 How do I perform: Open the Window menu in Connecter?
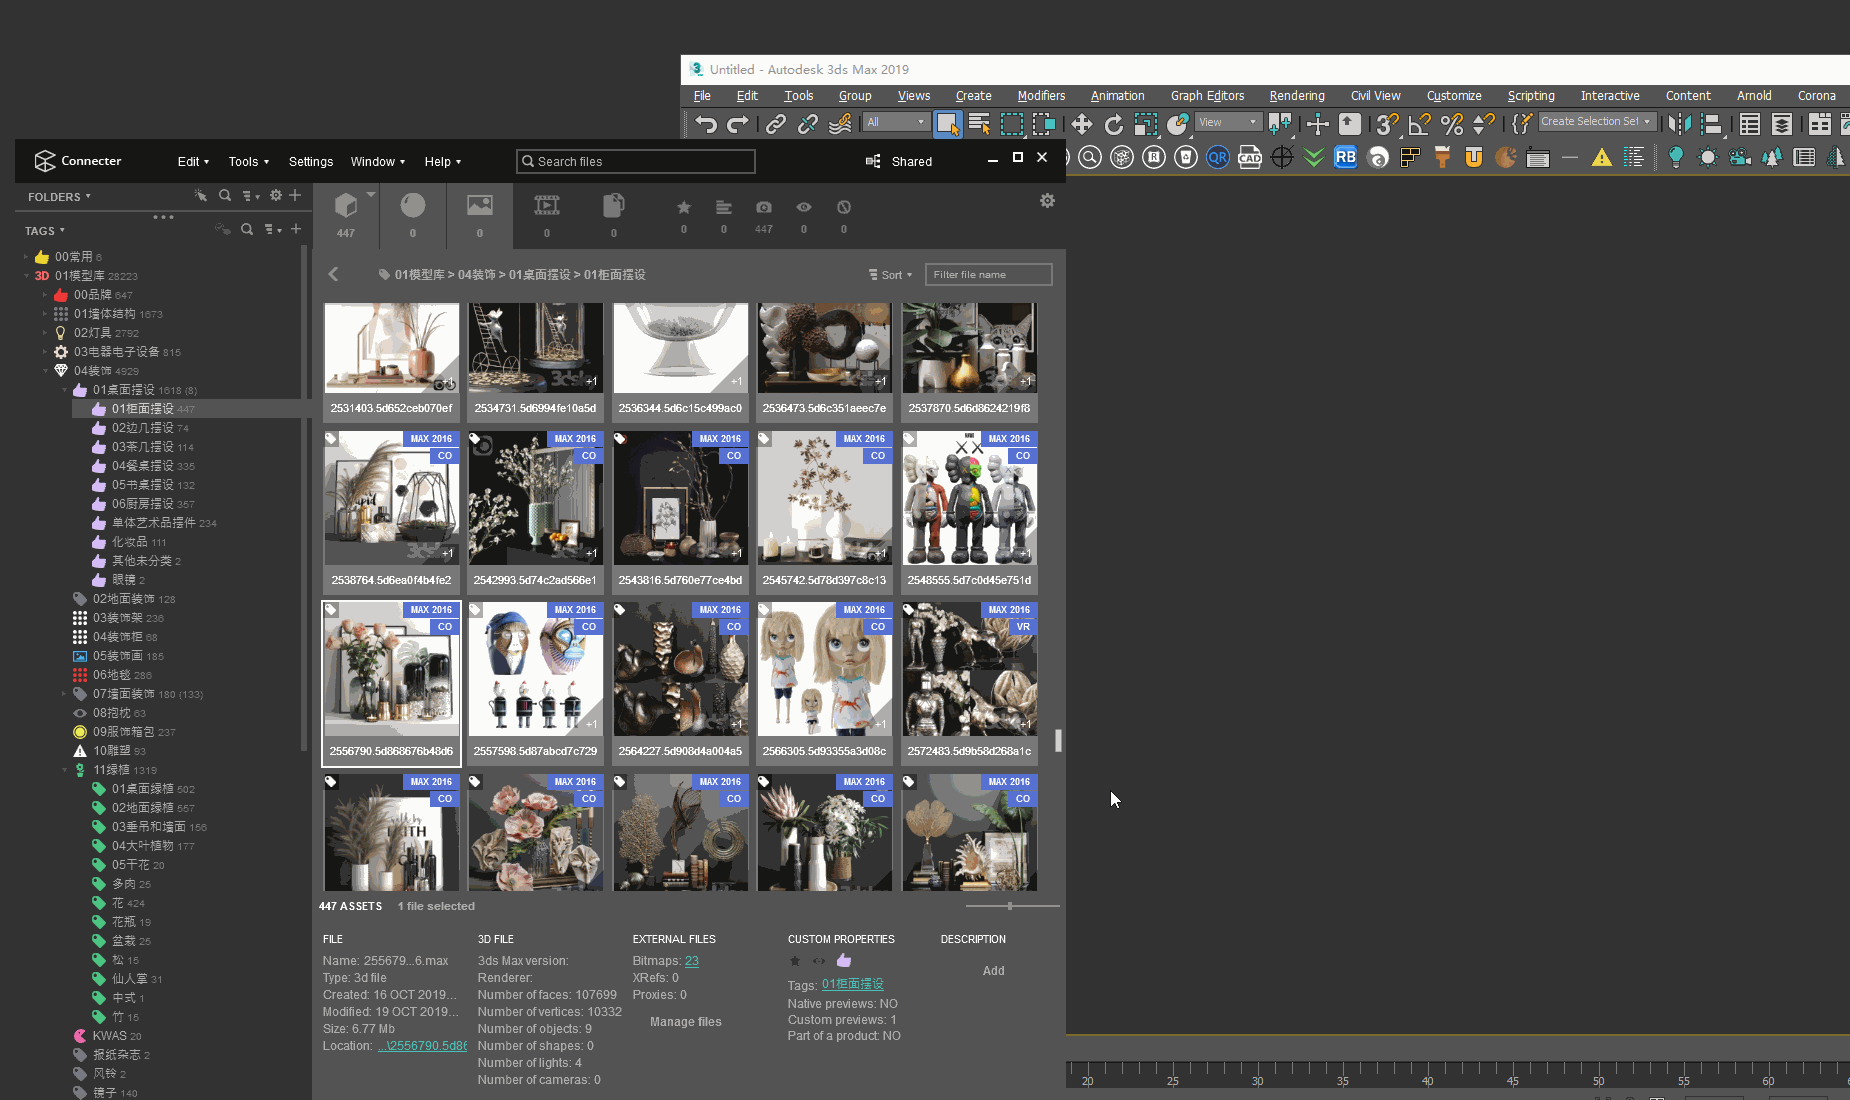[x=377, y=161]
